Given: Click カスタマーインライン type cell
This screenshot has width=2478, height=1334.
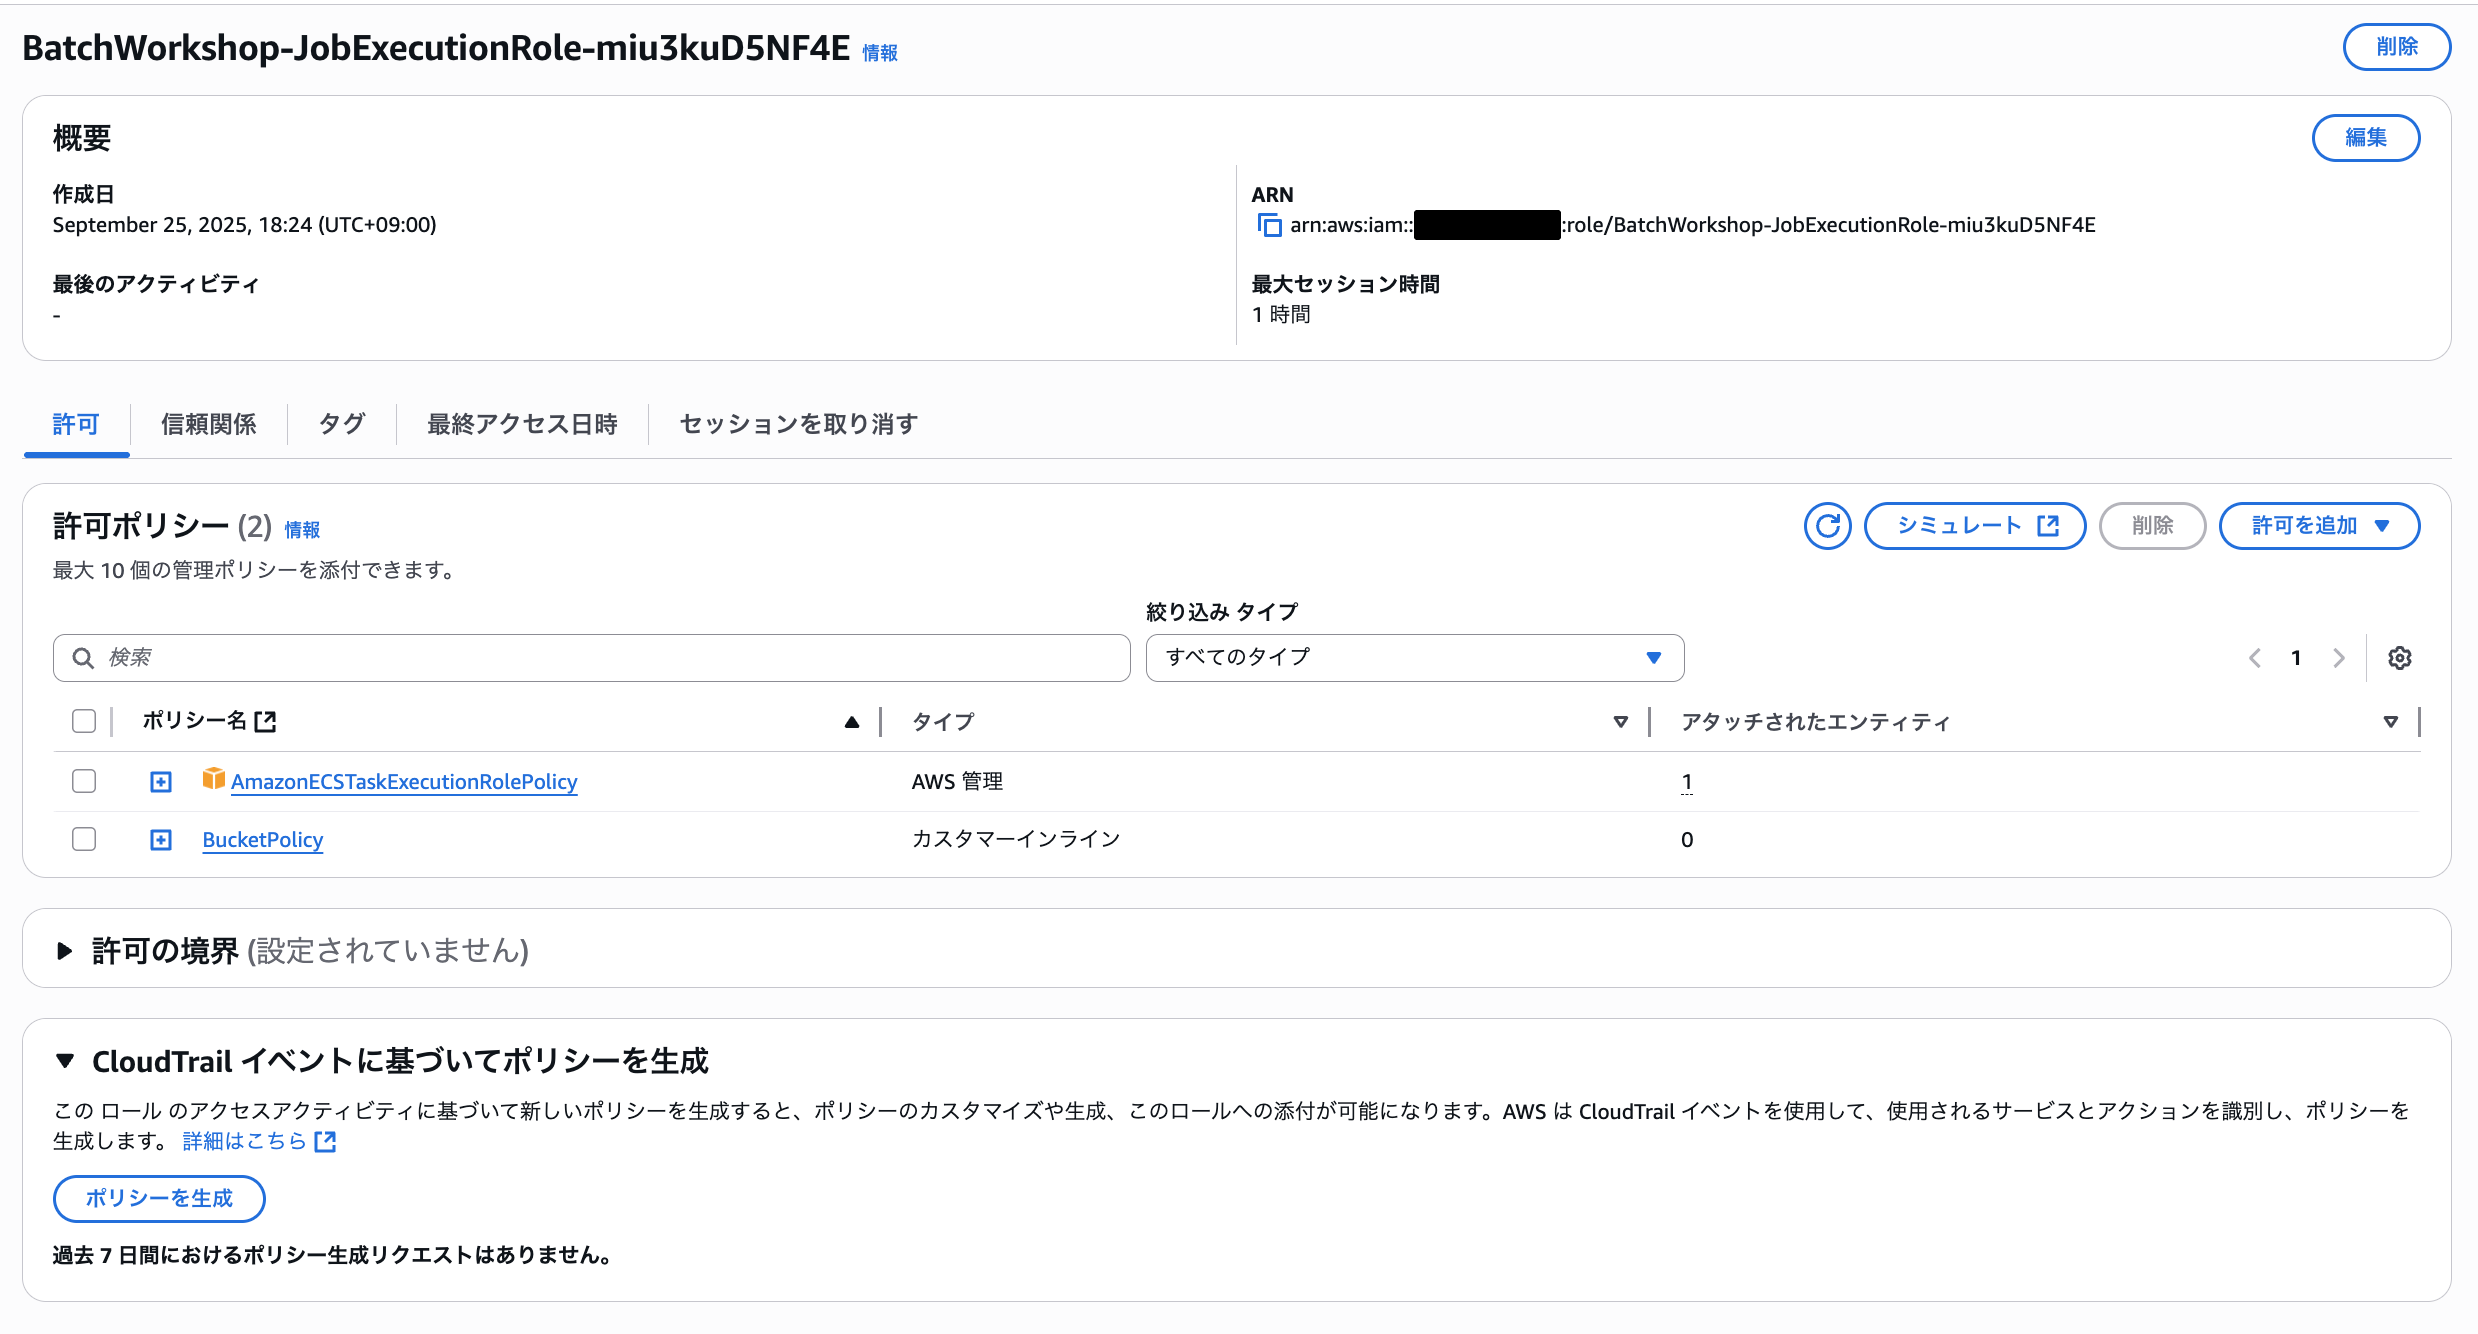Looking at the screenshot, I should coord(1016,840).
